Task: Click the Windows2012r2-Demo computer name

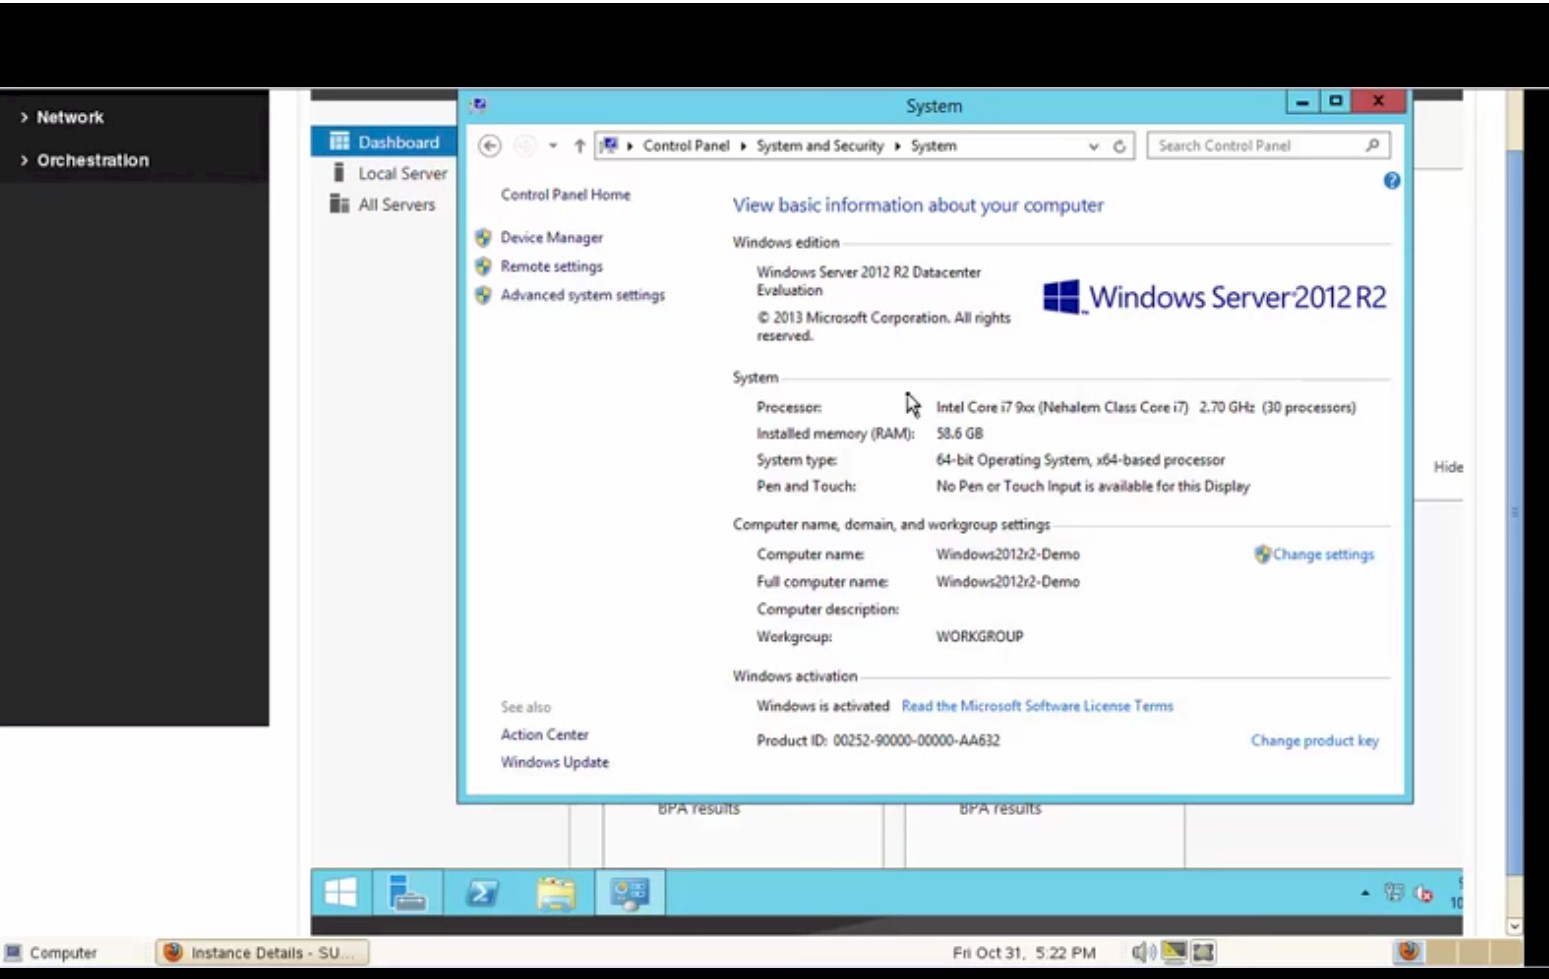Action: tap(1007, 554)
